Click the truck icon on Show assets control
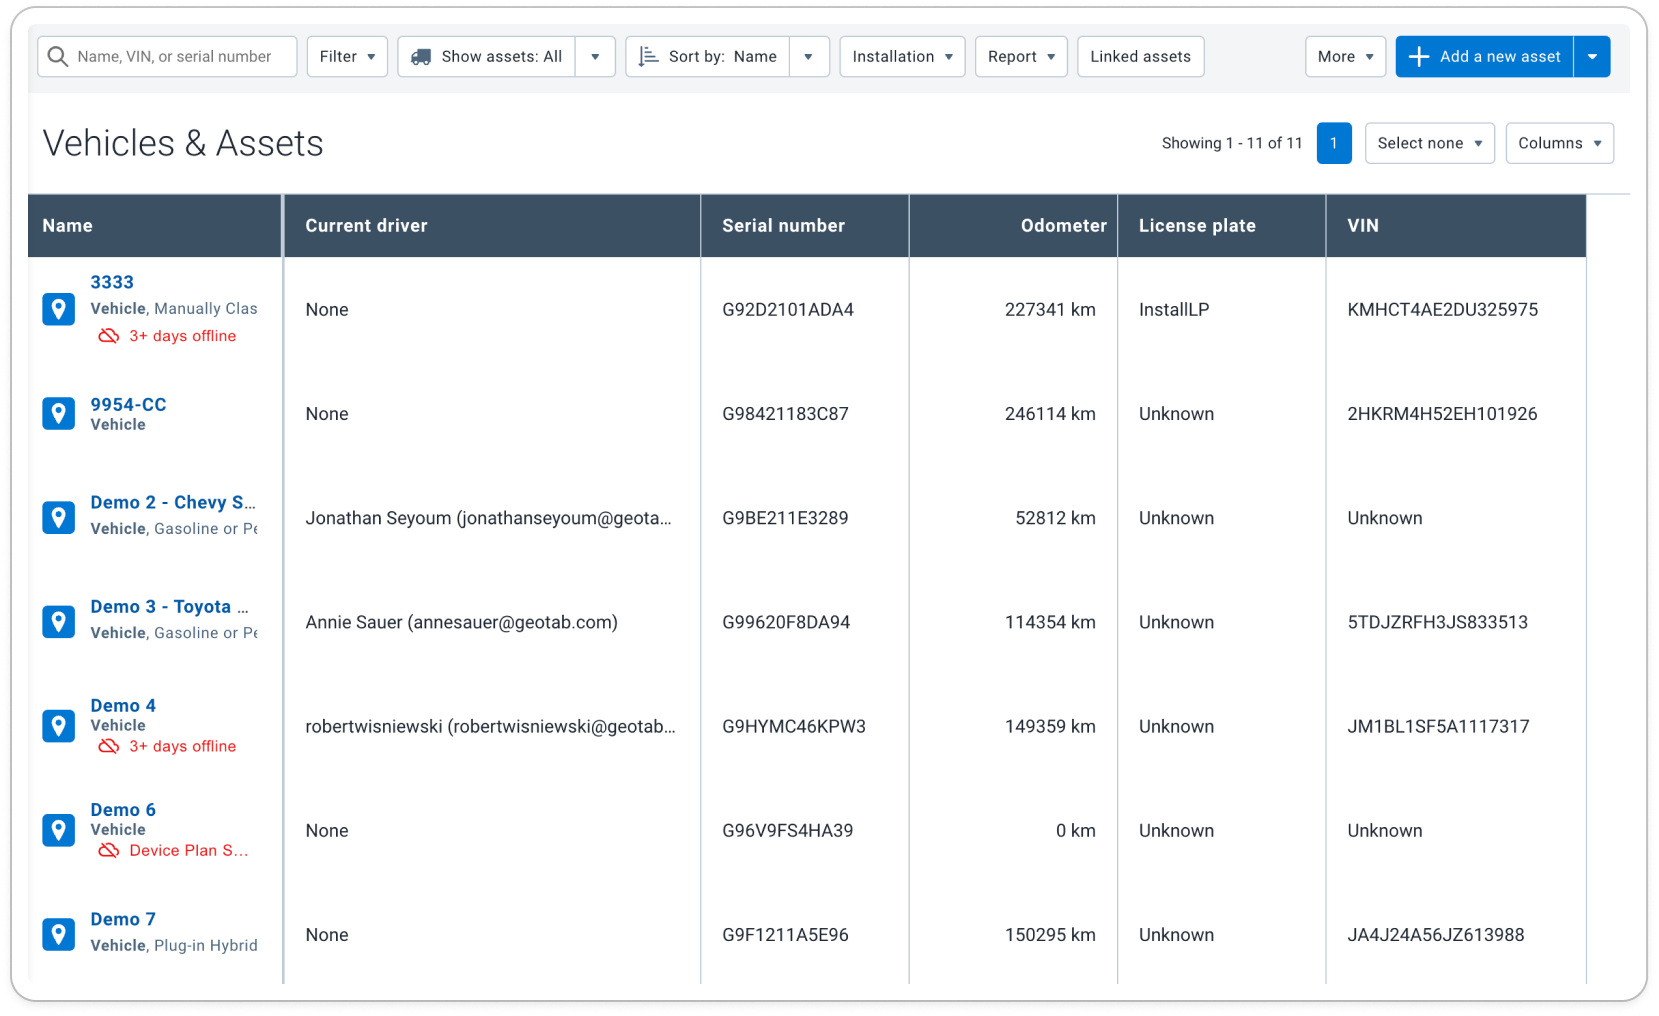Viewport: 1659px width, 1016px height. pos(424,56)
